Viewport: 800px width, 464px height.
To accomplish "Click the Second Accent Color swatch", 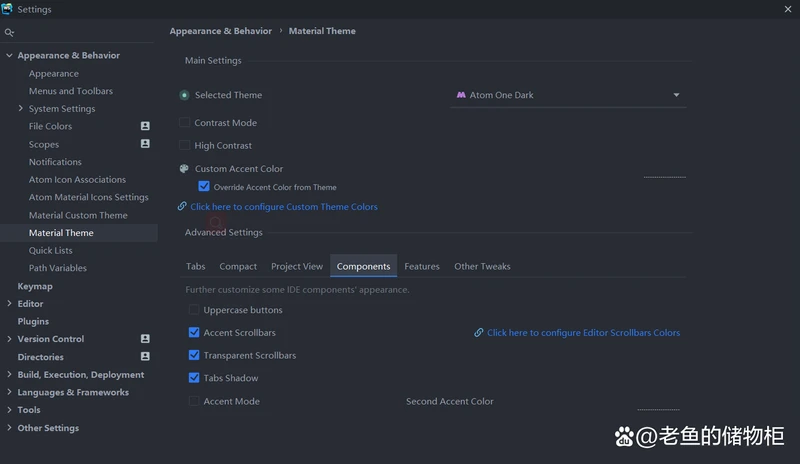I will pos(658,401).
